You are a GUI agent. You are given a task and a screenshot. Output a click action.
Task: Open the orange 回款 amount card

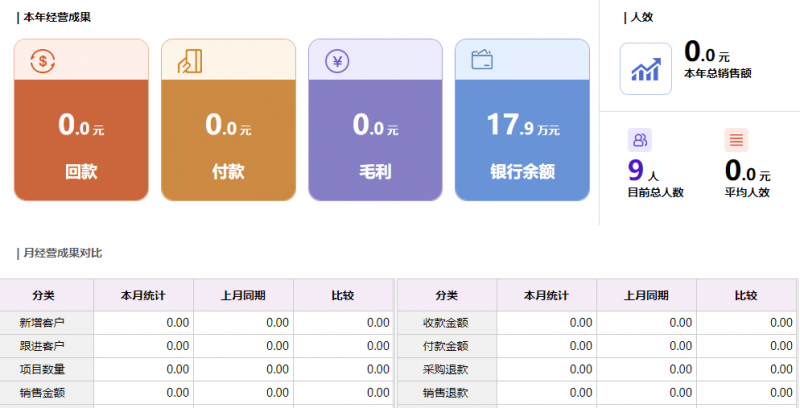coord(81,120)
